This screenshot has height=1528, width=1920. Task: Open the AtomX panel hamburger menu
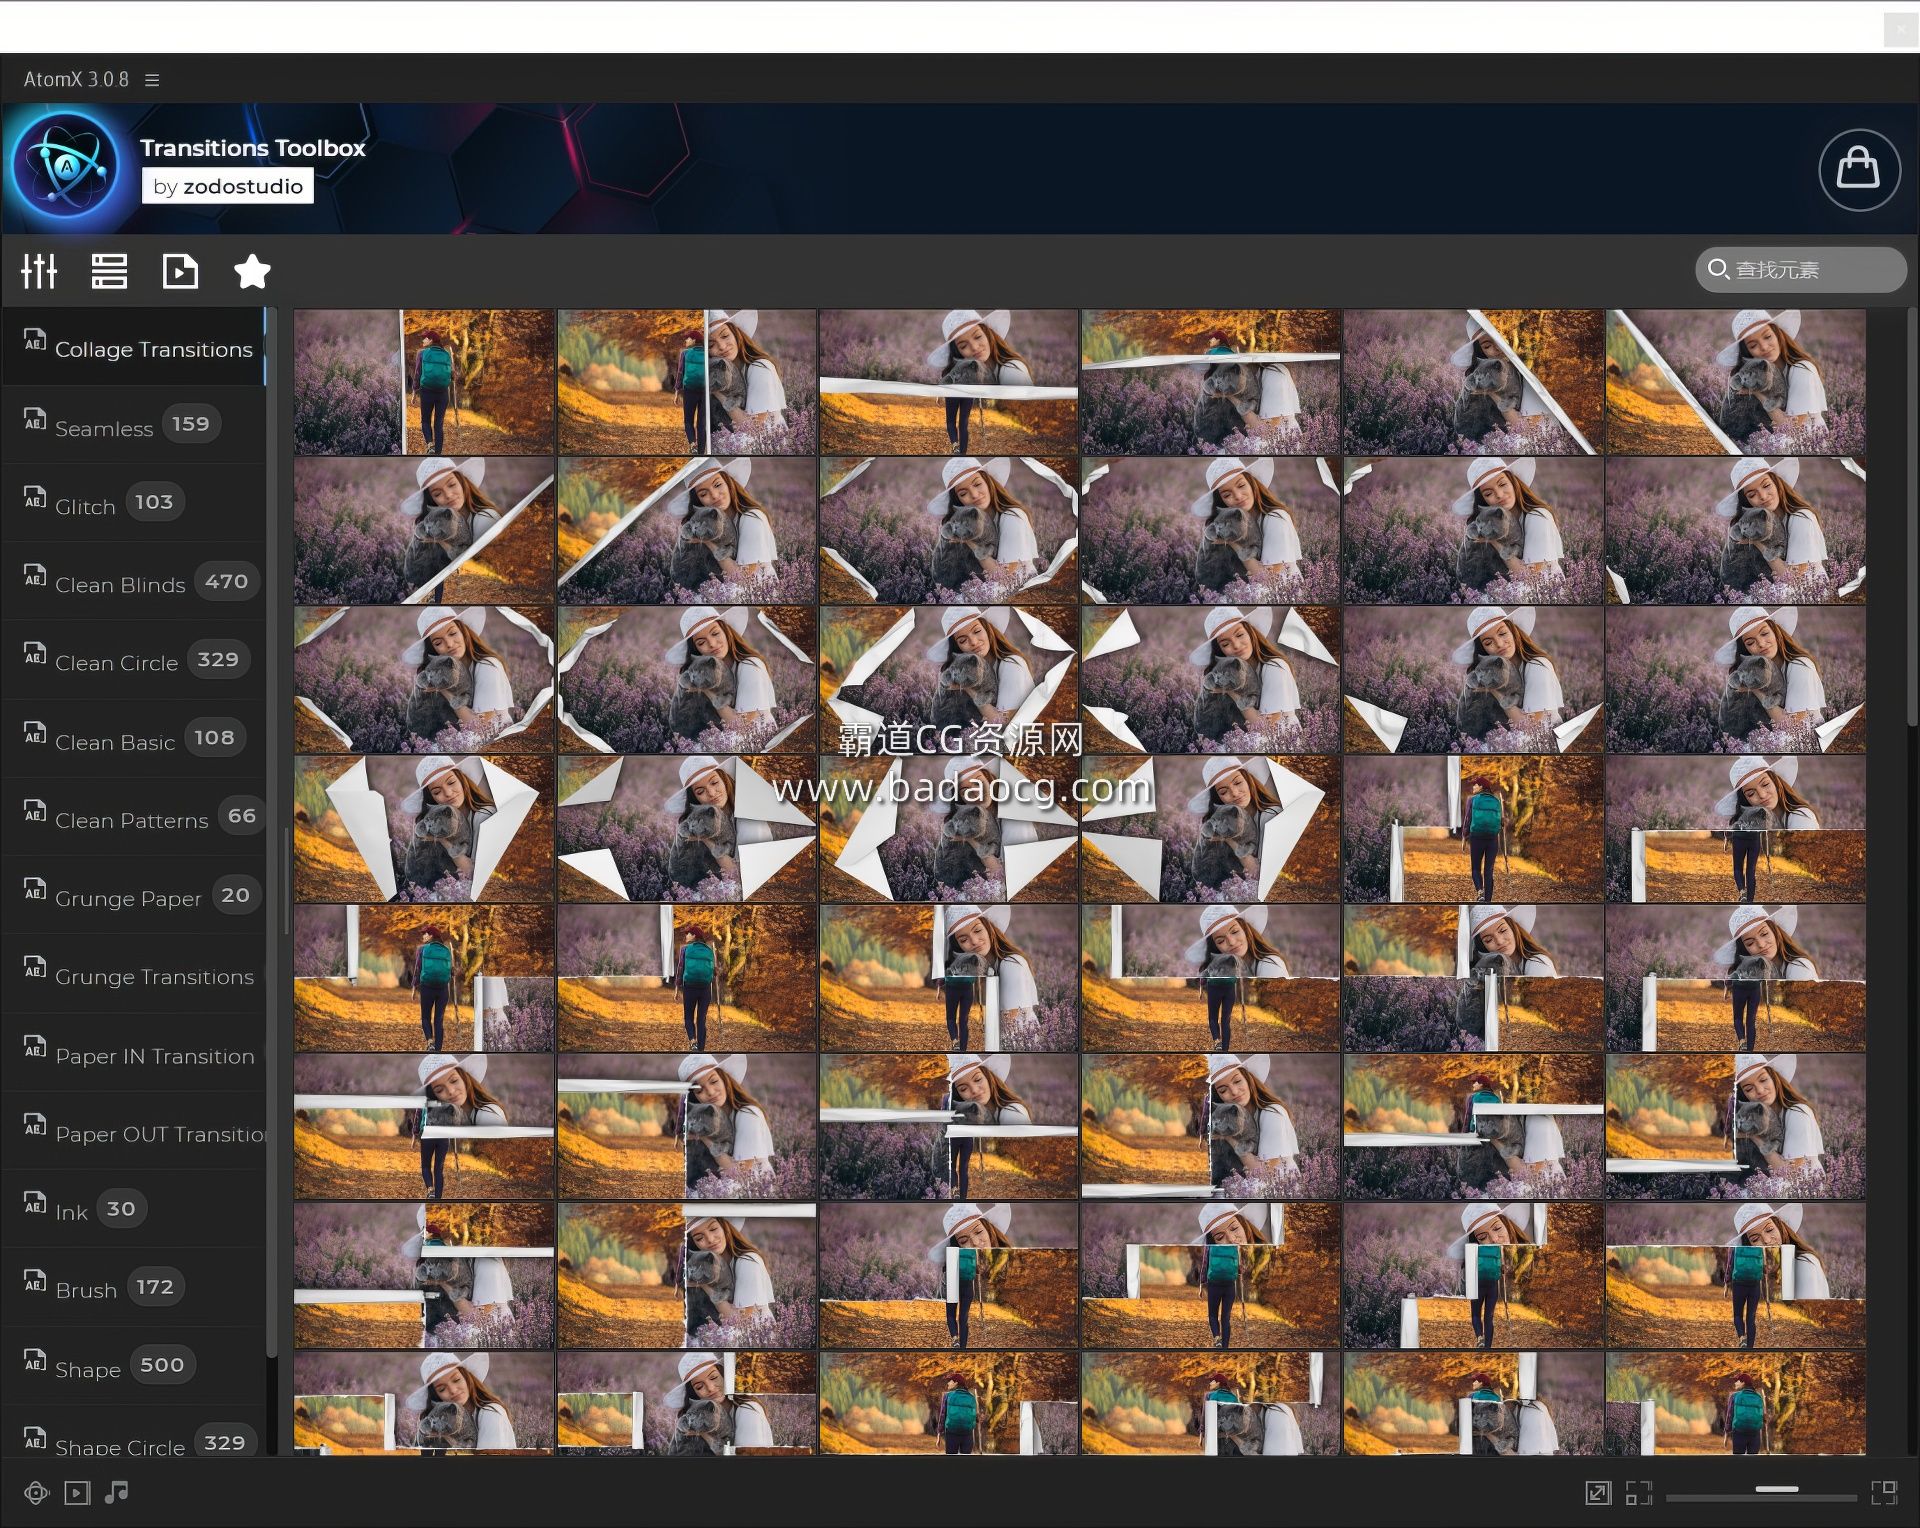[152, 80]
